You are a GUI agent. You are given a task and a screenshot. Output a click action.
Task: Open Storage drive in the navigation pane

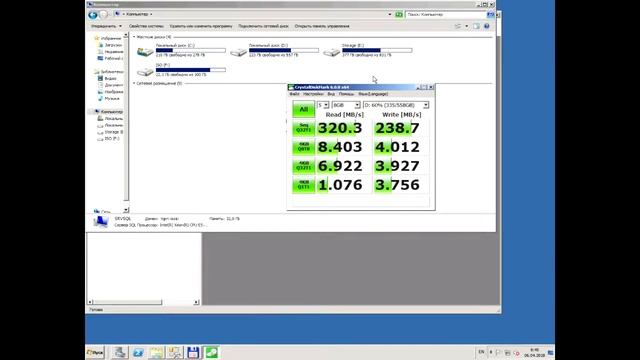[x=110, y=132]
